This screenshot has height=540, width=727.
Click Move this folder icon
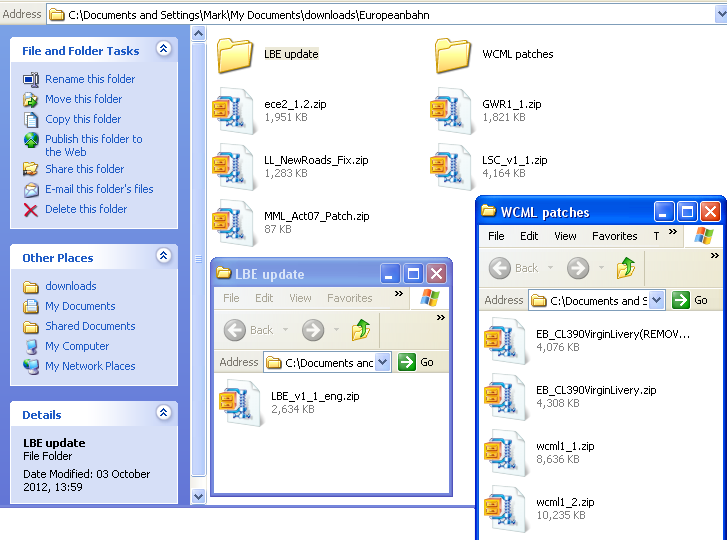tap(31, 99)
